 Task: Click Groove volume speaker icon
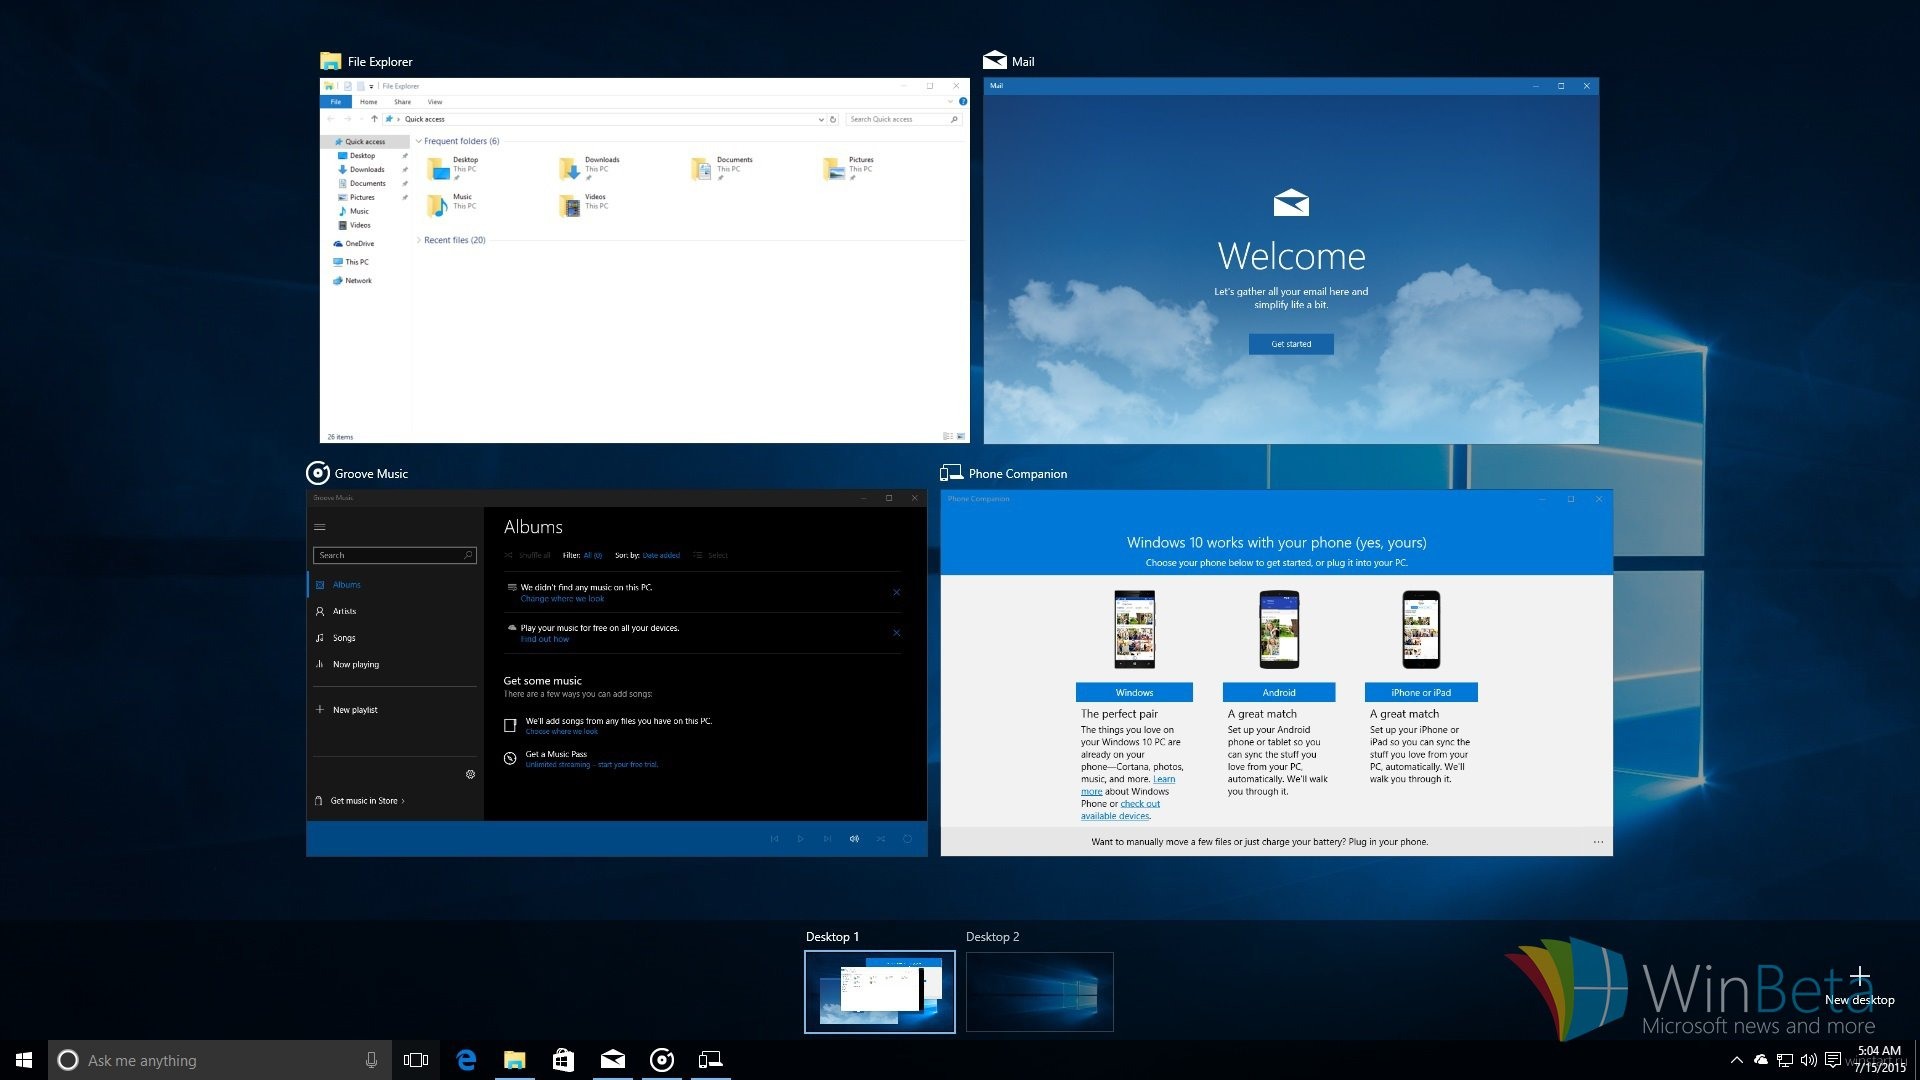point(854,839)
